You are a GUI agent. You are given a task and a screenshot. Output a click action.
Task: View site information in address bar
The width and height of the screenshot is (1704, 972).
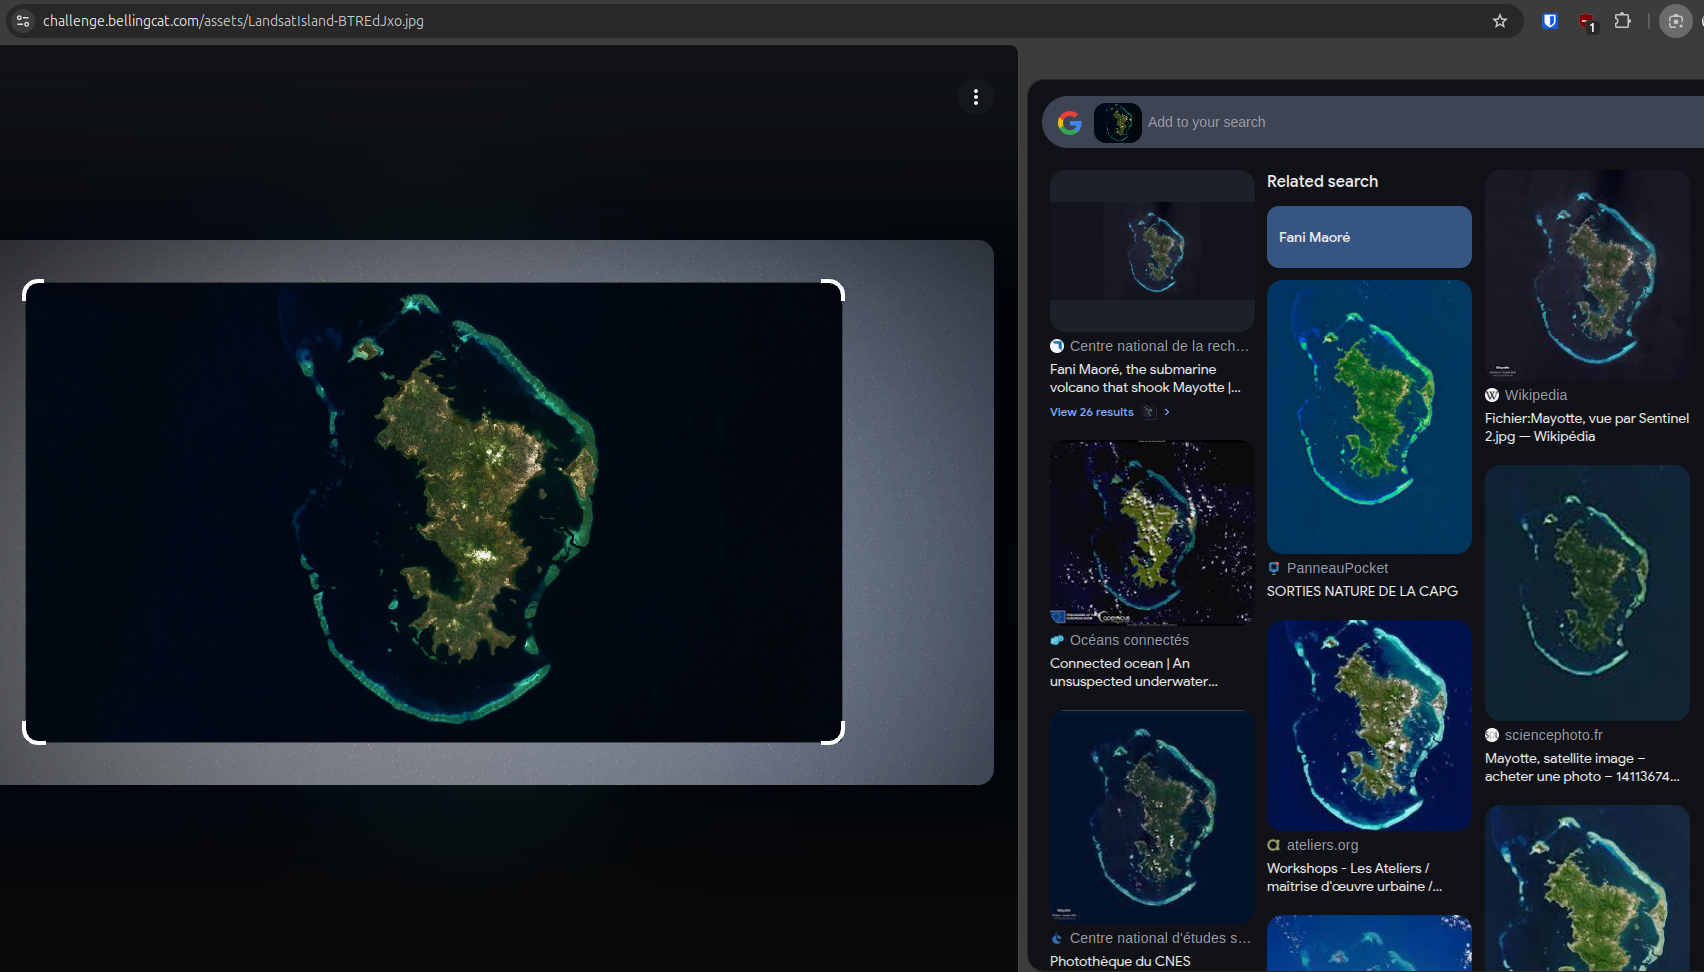(x=23, y=21)
